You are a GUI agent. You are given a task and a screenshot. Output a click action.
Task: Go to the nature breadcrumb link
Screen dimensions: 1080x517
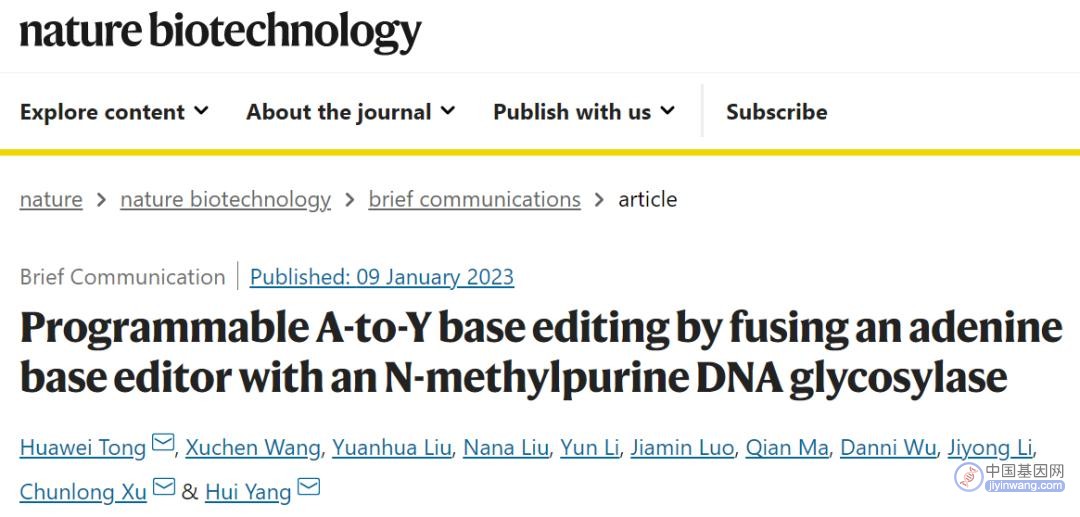[51, 200]
